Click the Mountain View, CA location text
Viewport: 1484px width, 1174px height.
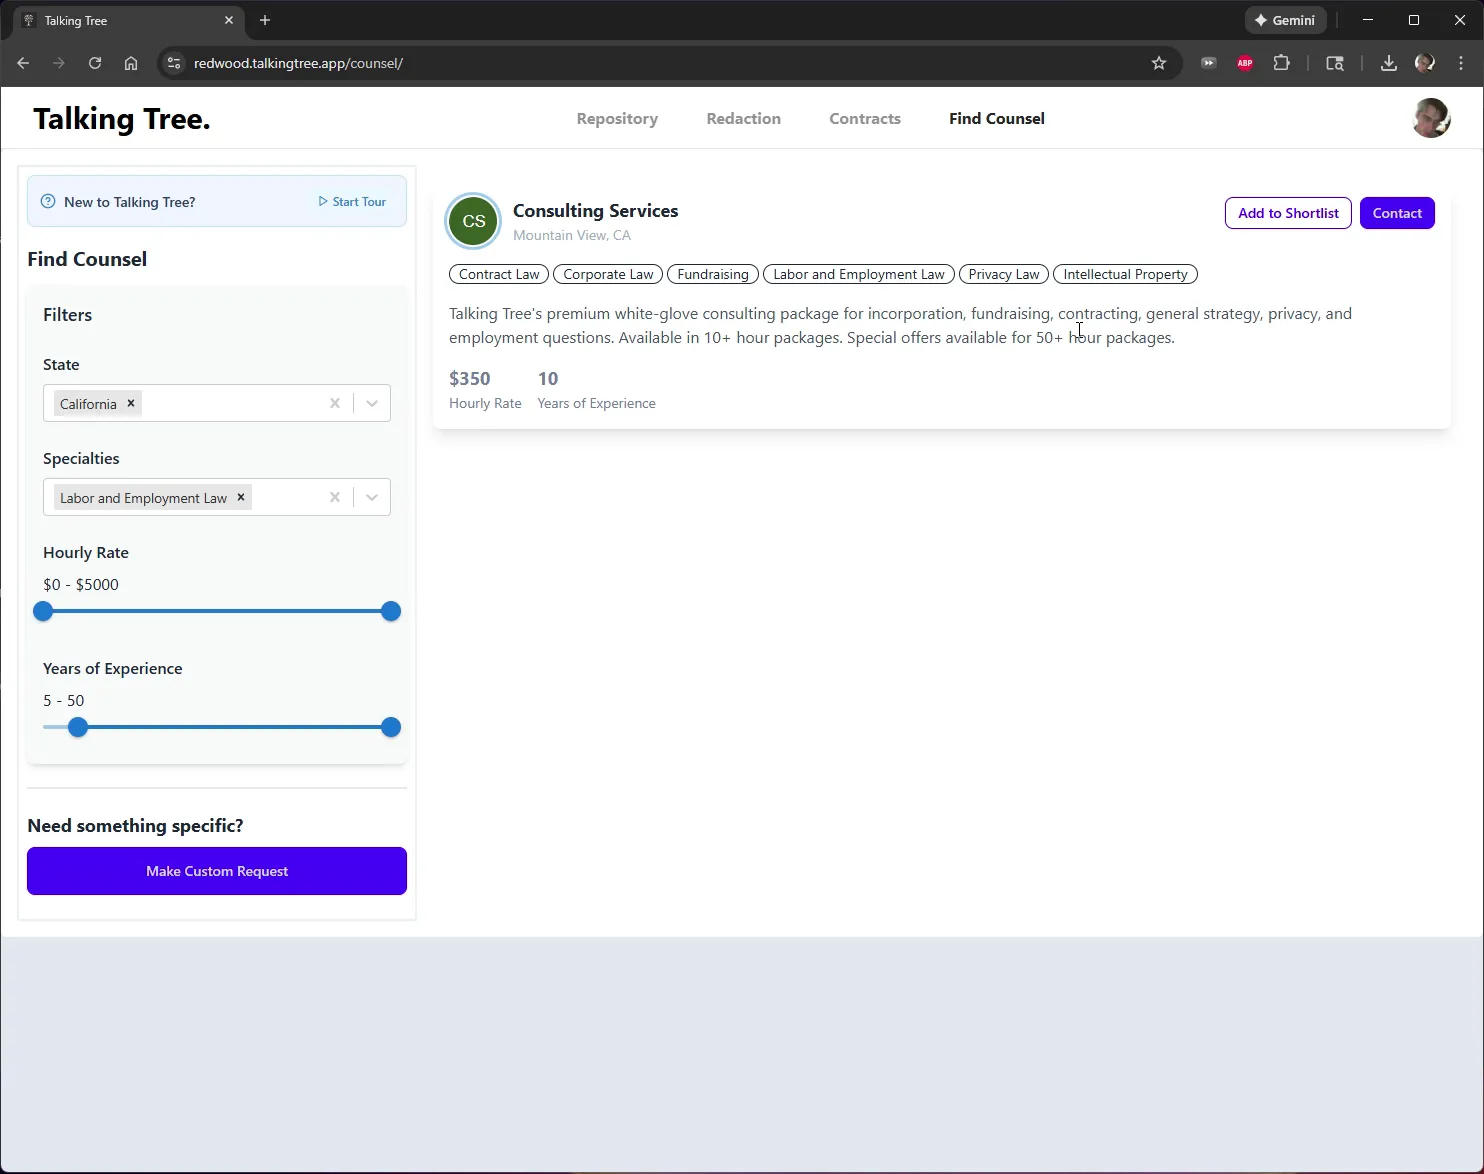pos(572,235)
